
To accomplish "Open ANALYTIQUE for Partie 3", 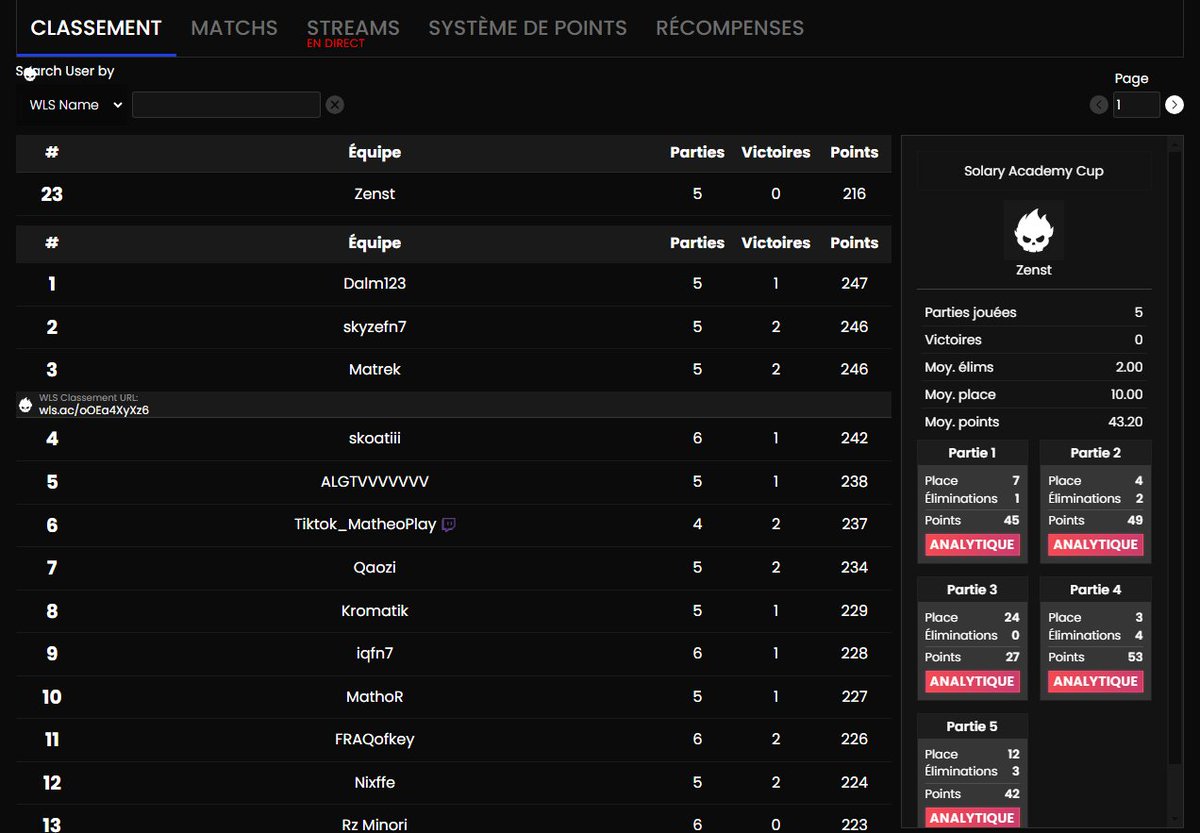I will point(972,681).
